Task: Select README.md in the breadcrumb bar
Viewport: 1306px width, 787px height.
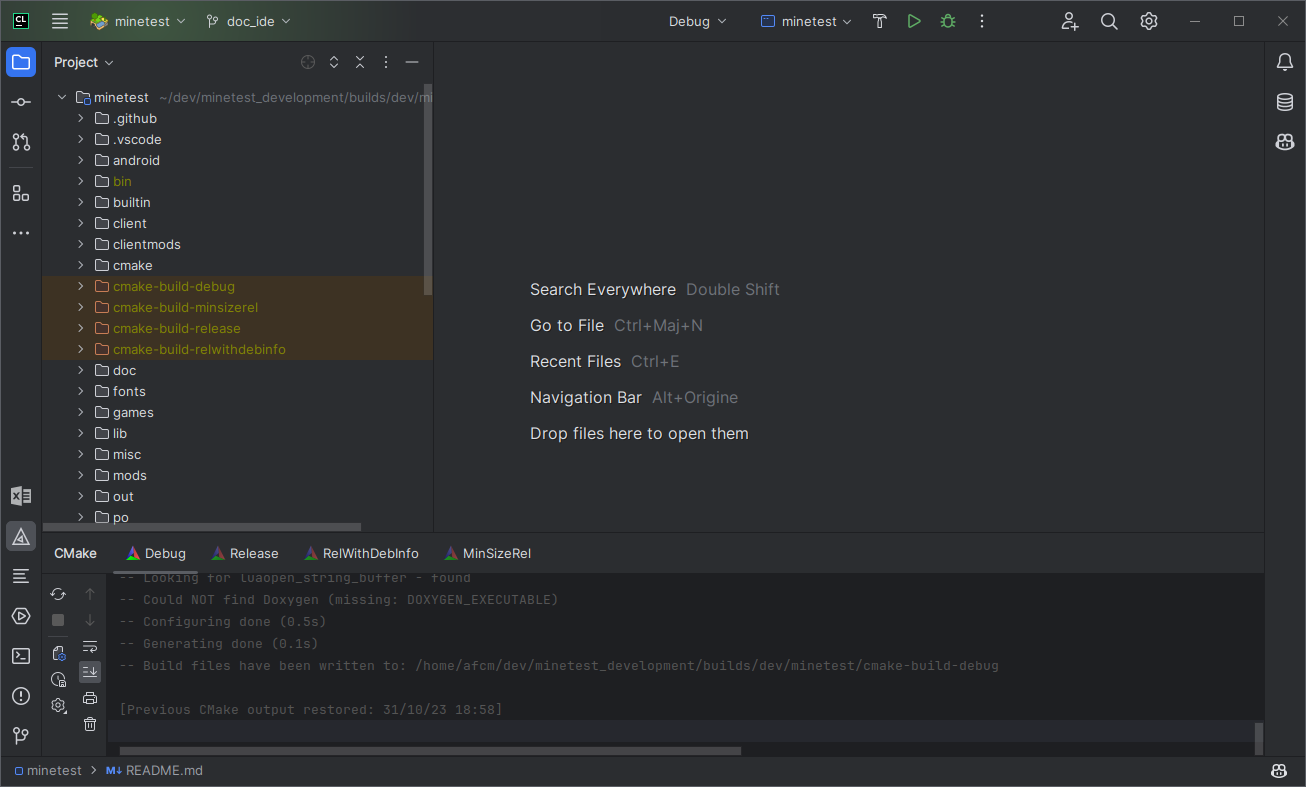Action: click(x=164, y=770)
